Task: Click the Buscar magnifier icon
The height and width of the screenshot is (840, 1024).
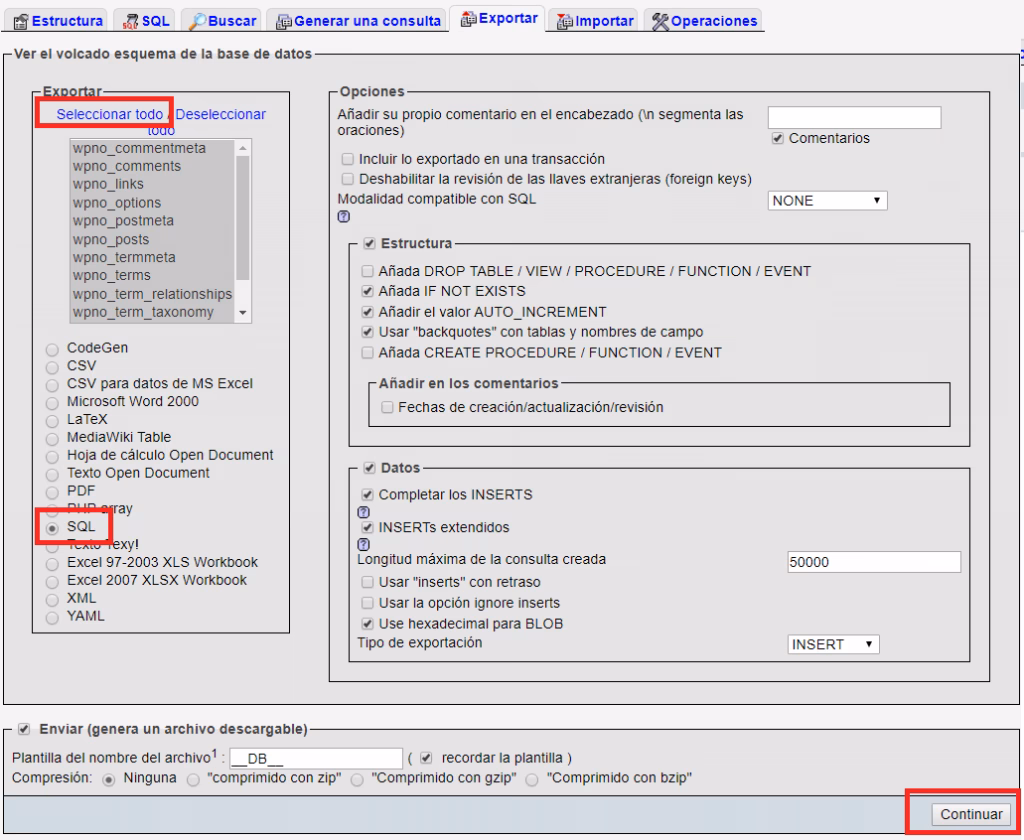Action: coord(197,22)
